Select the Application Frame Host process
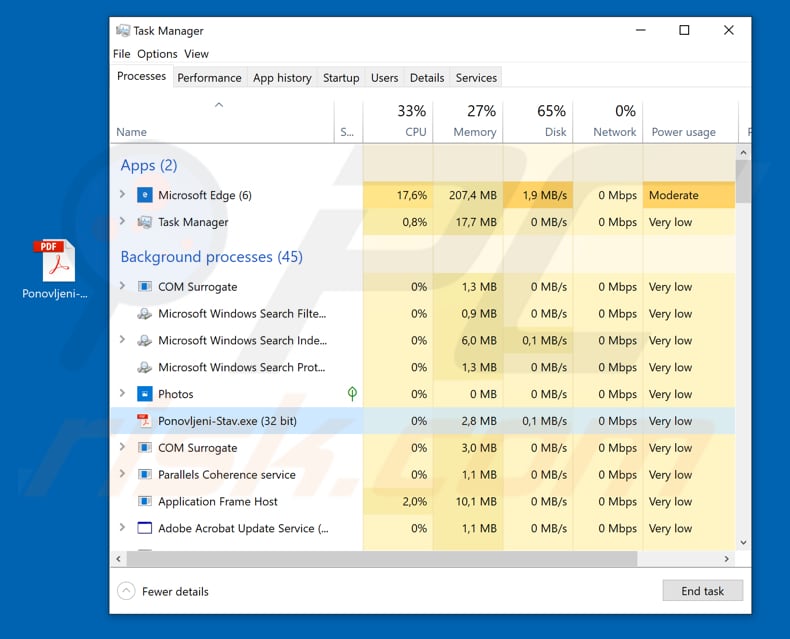Viewport: 790px width, 639px height. [423, 501]
